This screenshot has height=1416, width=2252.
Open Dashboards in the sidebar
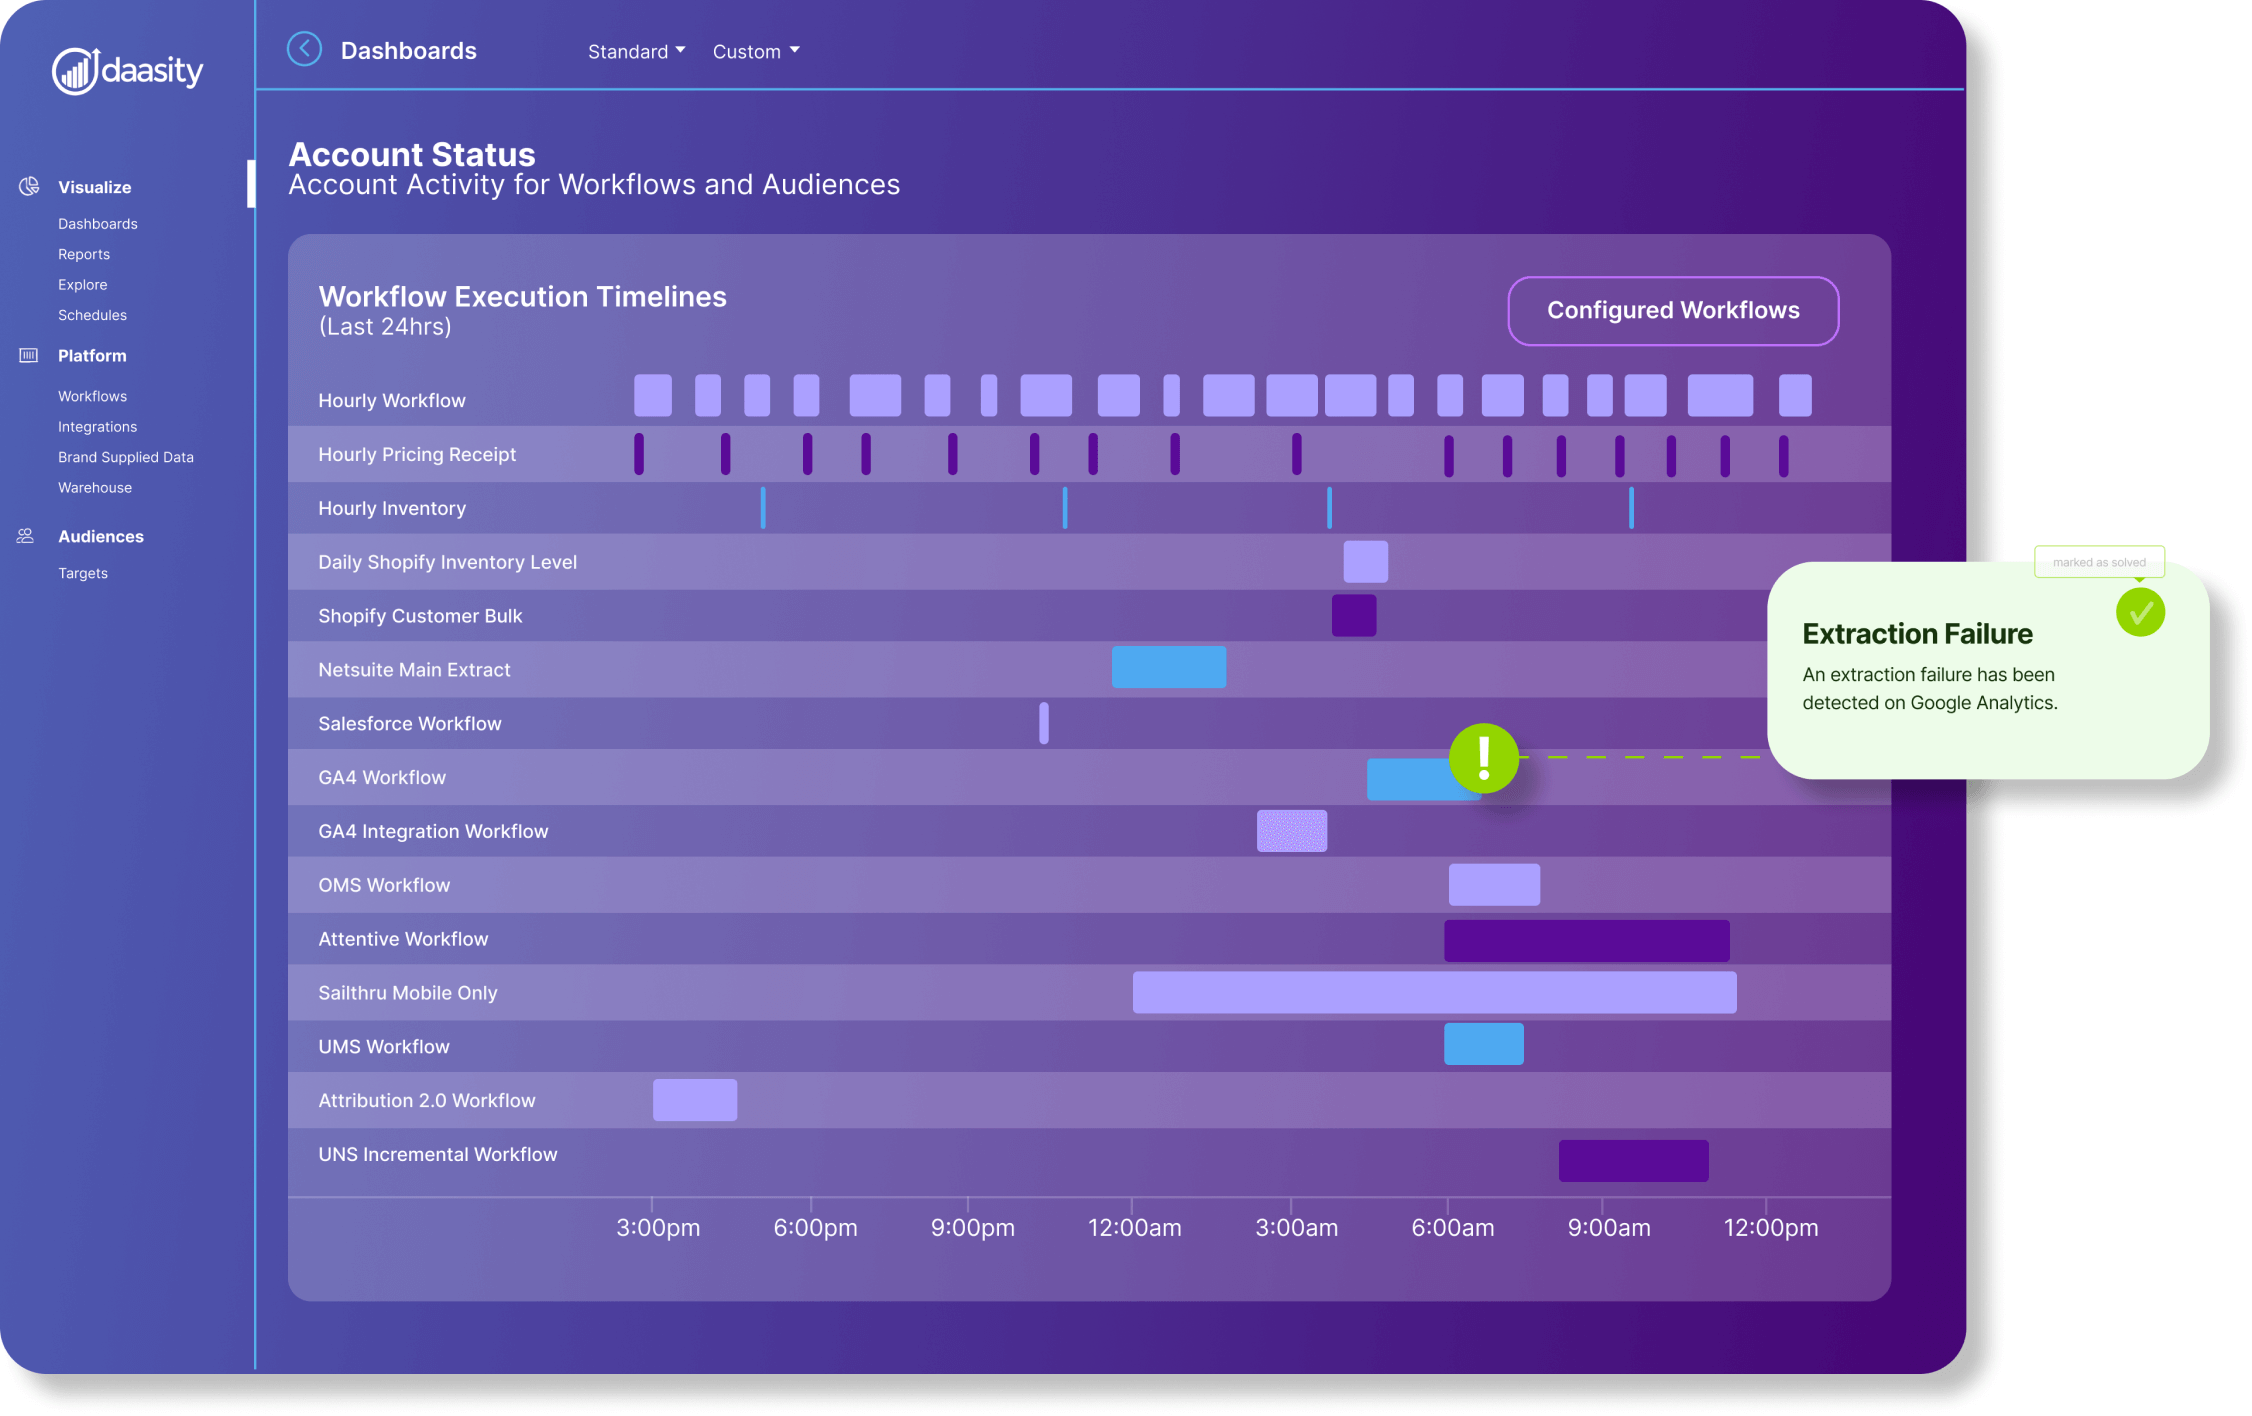tap(98, 224)
